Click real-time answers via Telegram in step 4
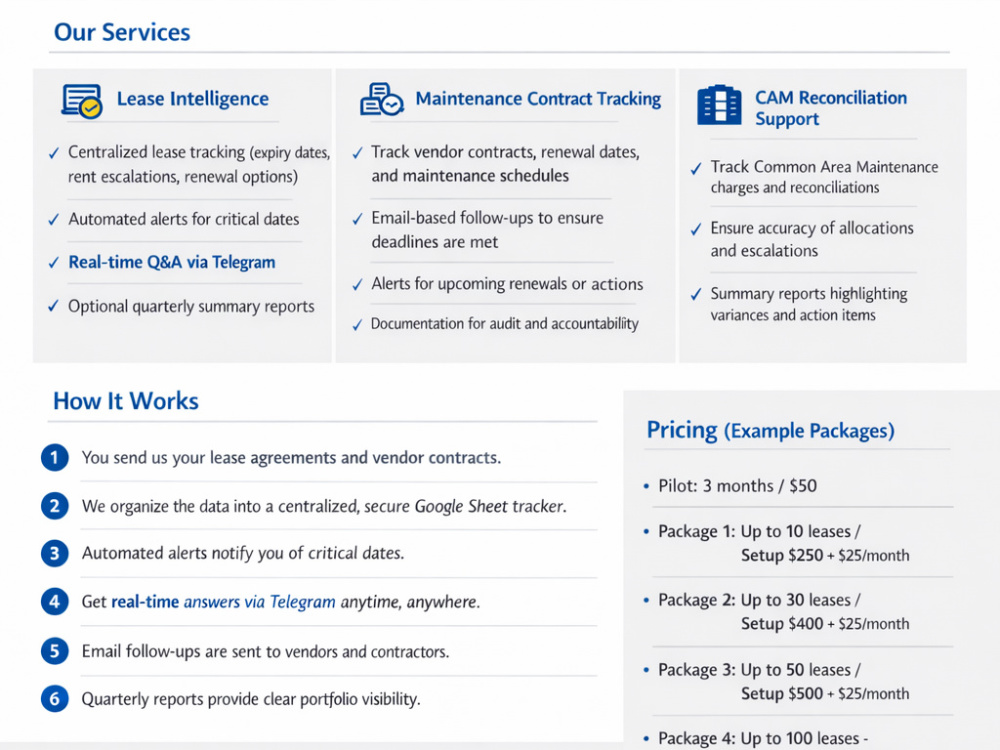1000x750 pixels. (223, 602)
